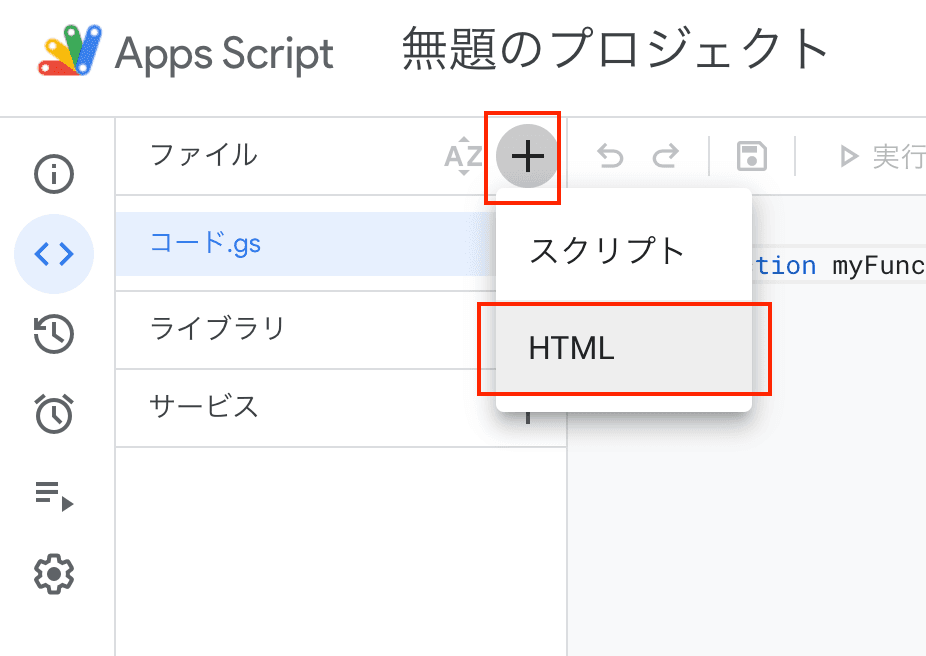Redo the last undone edit

665,156
